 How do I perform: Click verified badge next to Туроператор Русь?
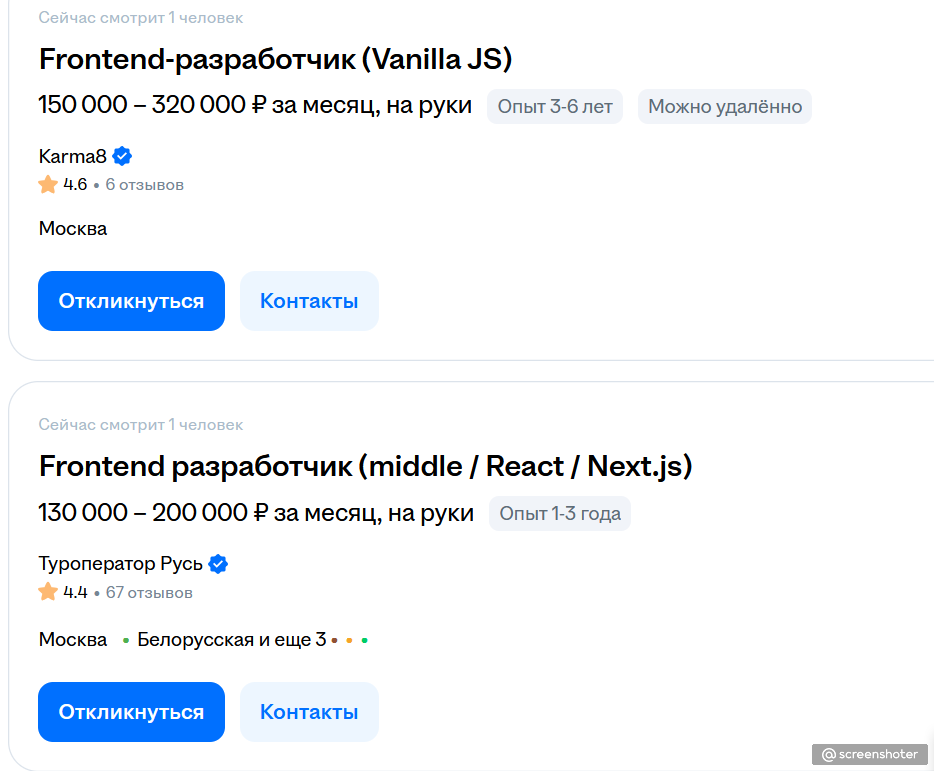point(218,564)
